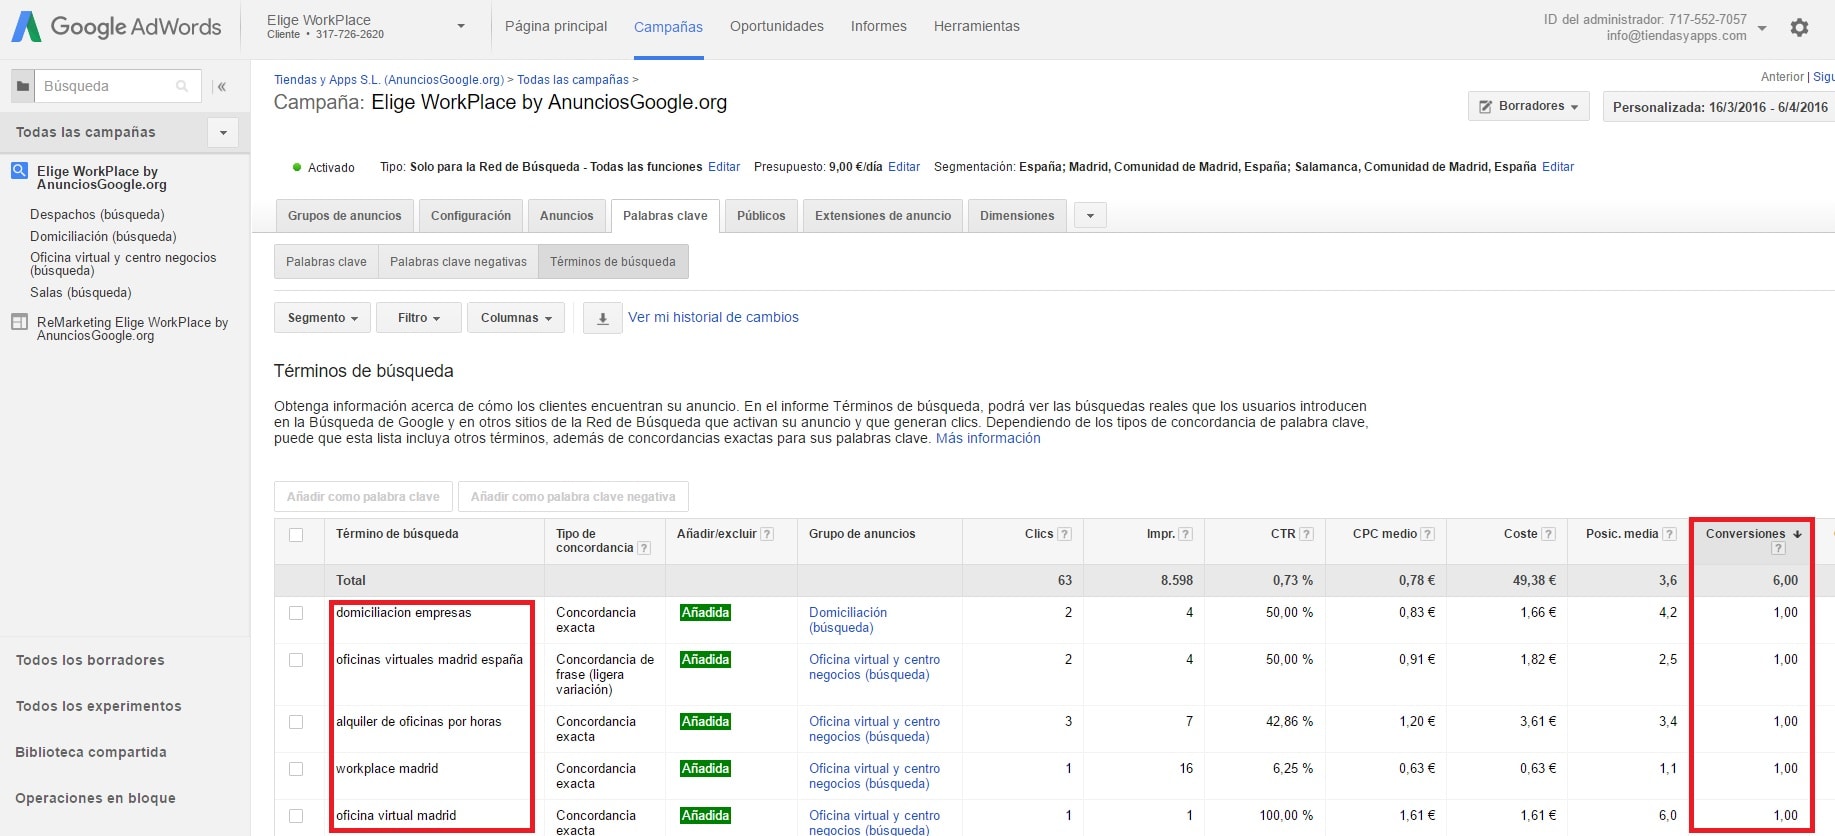Click the magnifier icon in Búsqueda box
Viewport: 1835px width, 836px height.
coord(182,86)
